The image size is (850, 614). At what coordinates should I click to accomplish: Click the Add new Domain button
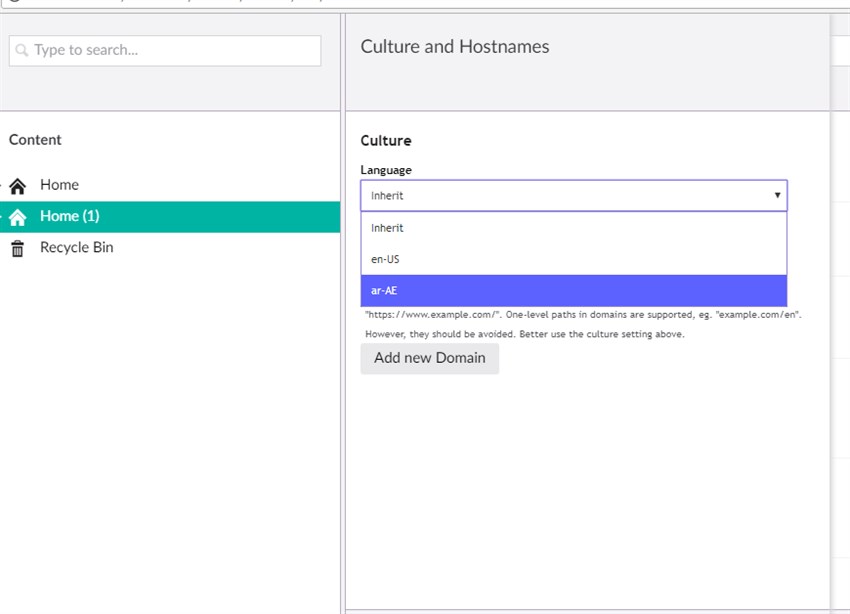click(x=429, y=358)
